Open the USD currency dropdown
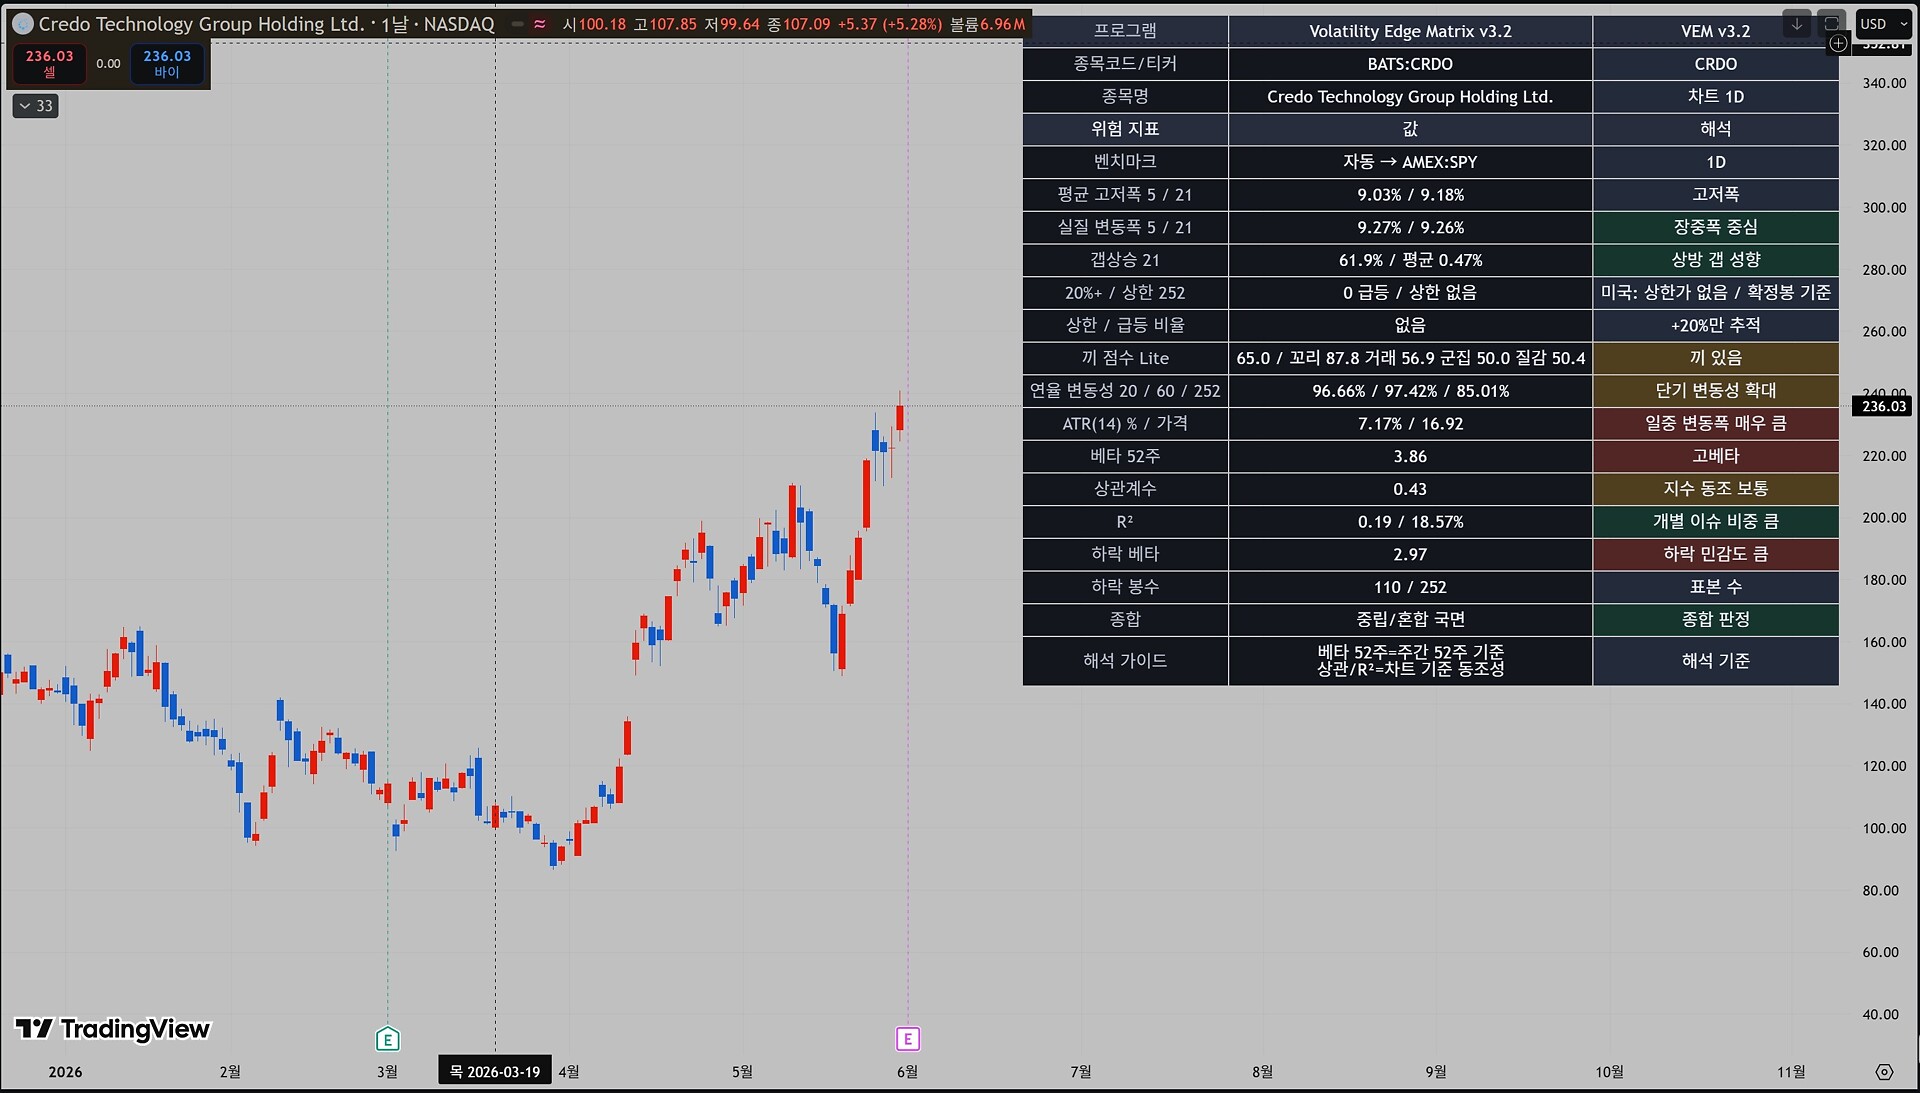1920x1093 pixels. 1884,24
